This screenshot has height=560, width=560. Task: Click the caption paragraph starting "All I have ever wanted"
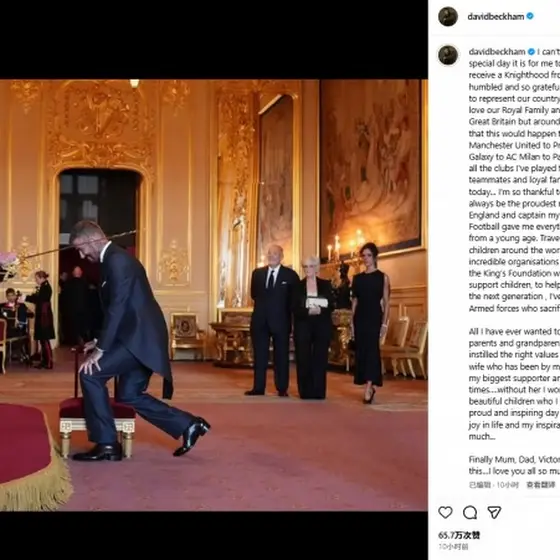pos(514,384)
